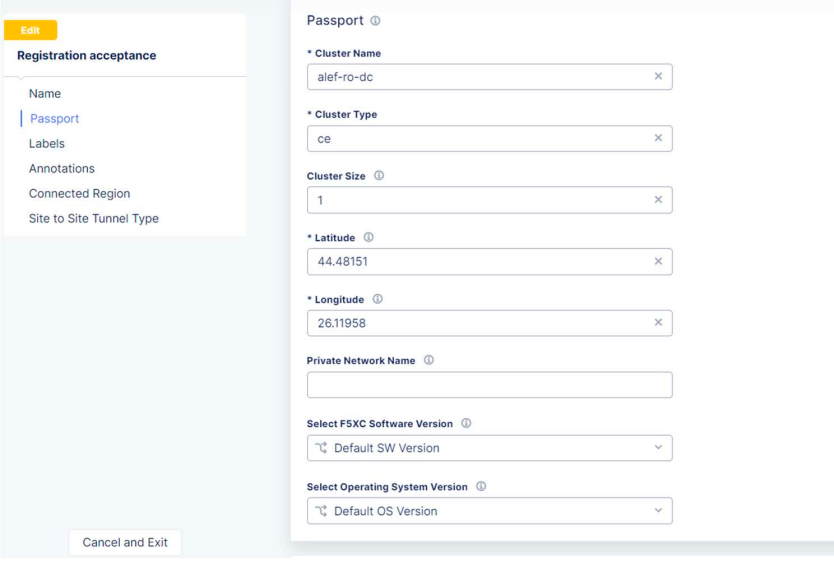This screenshot has height=562, width=834.
Task: Go to the Labels section
Action: (47, 144)
